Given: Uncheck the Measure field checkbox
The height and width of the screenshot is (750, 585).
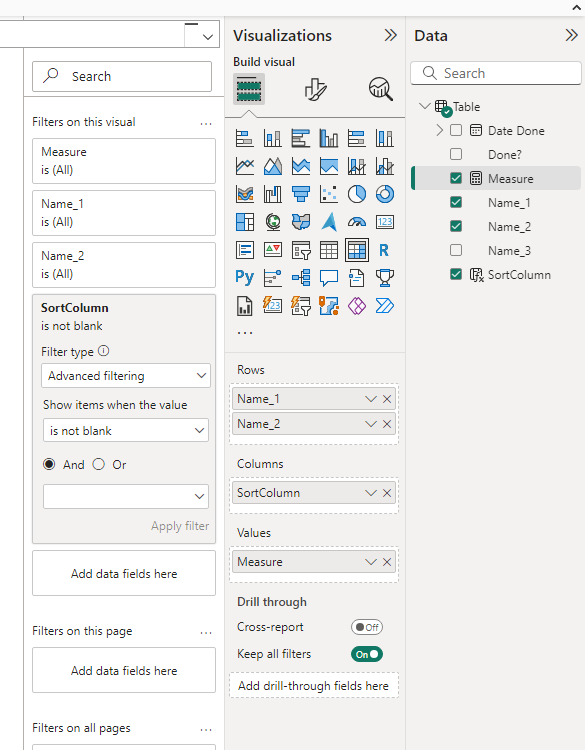Looking at the screenshot, I should point(456,178).
